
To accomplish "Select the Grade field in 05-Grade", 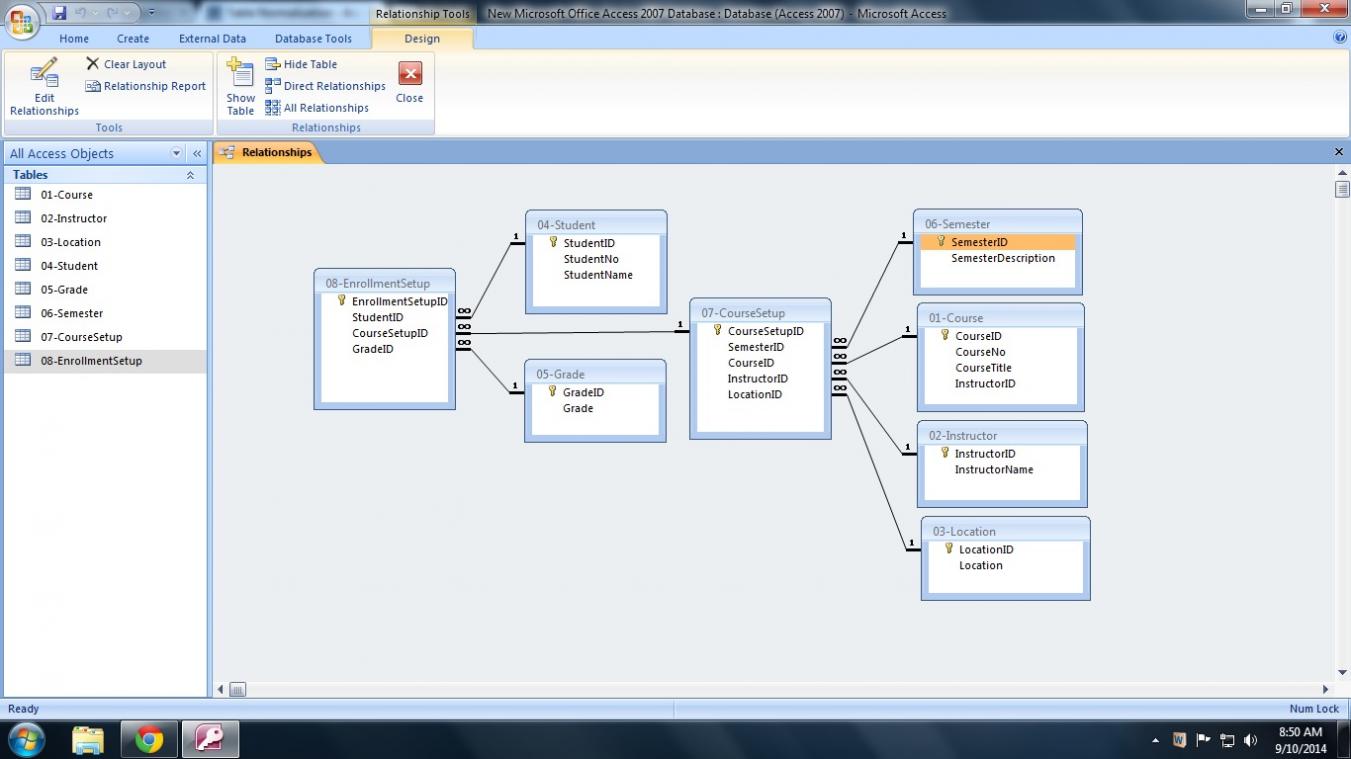I will (x=578, y=408).
